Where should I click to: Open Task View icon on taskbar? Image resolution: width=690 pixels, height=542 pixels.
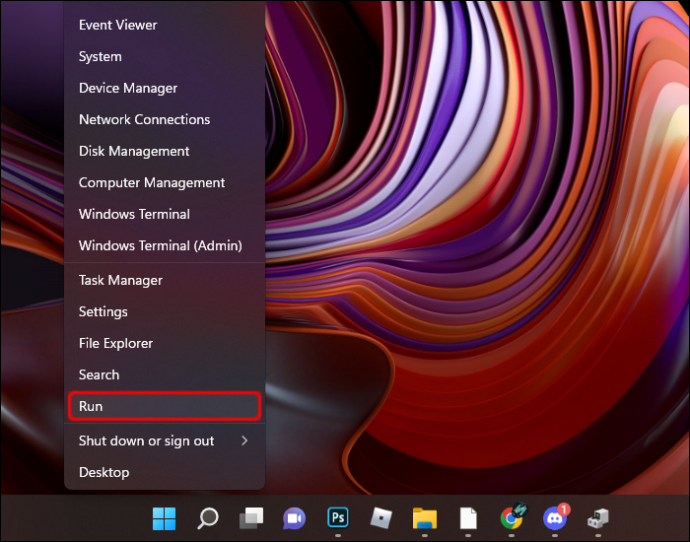pos(251,518)
